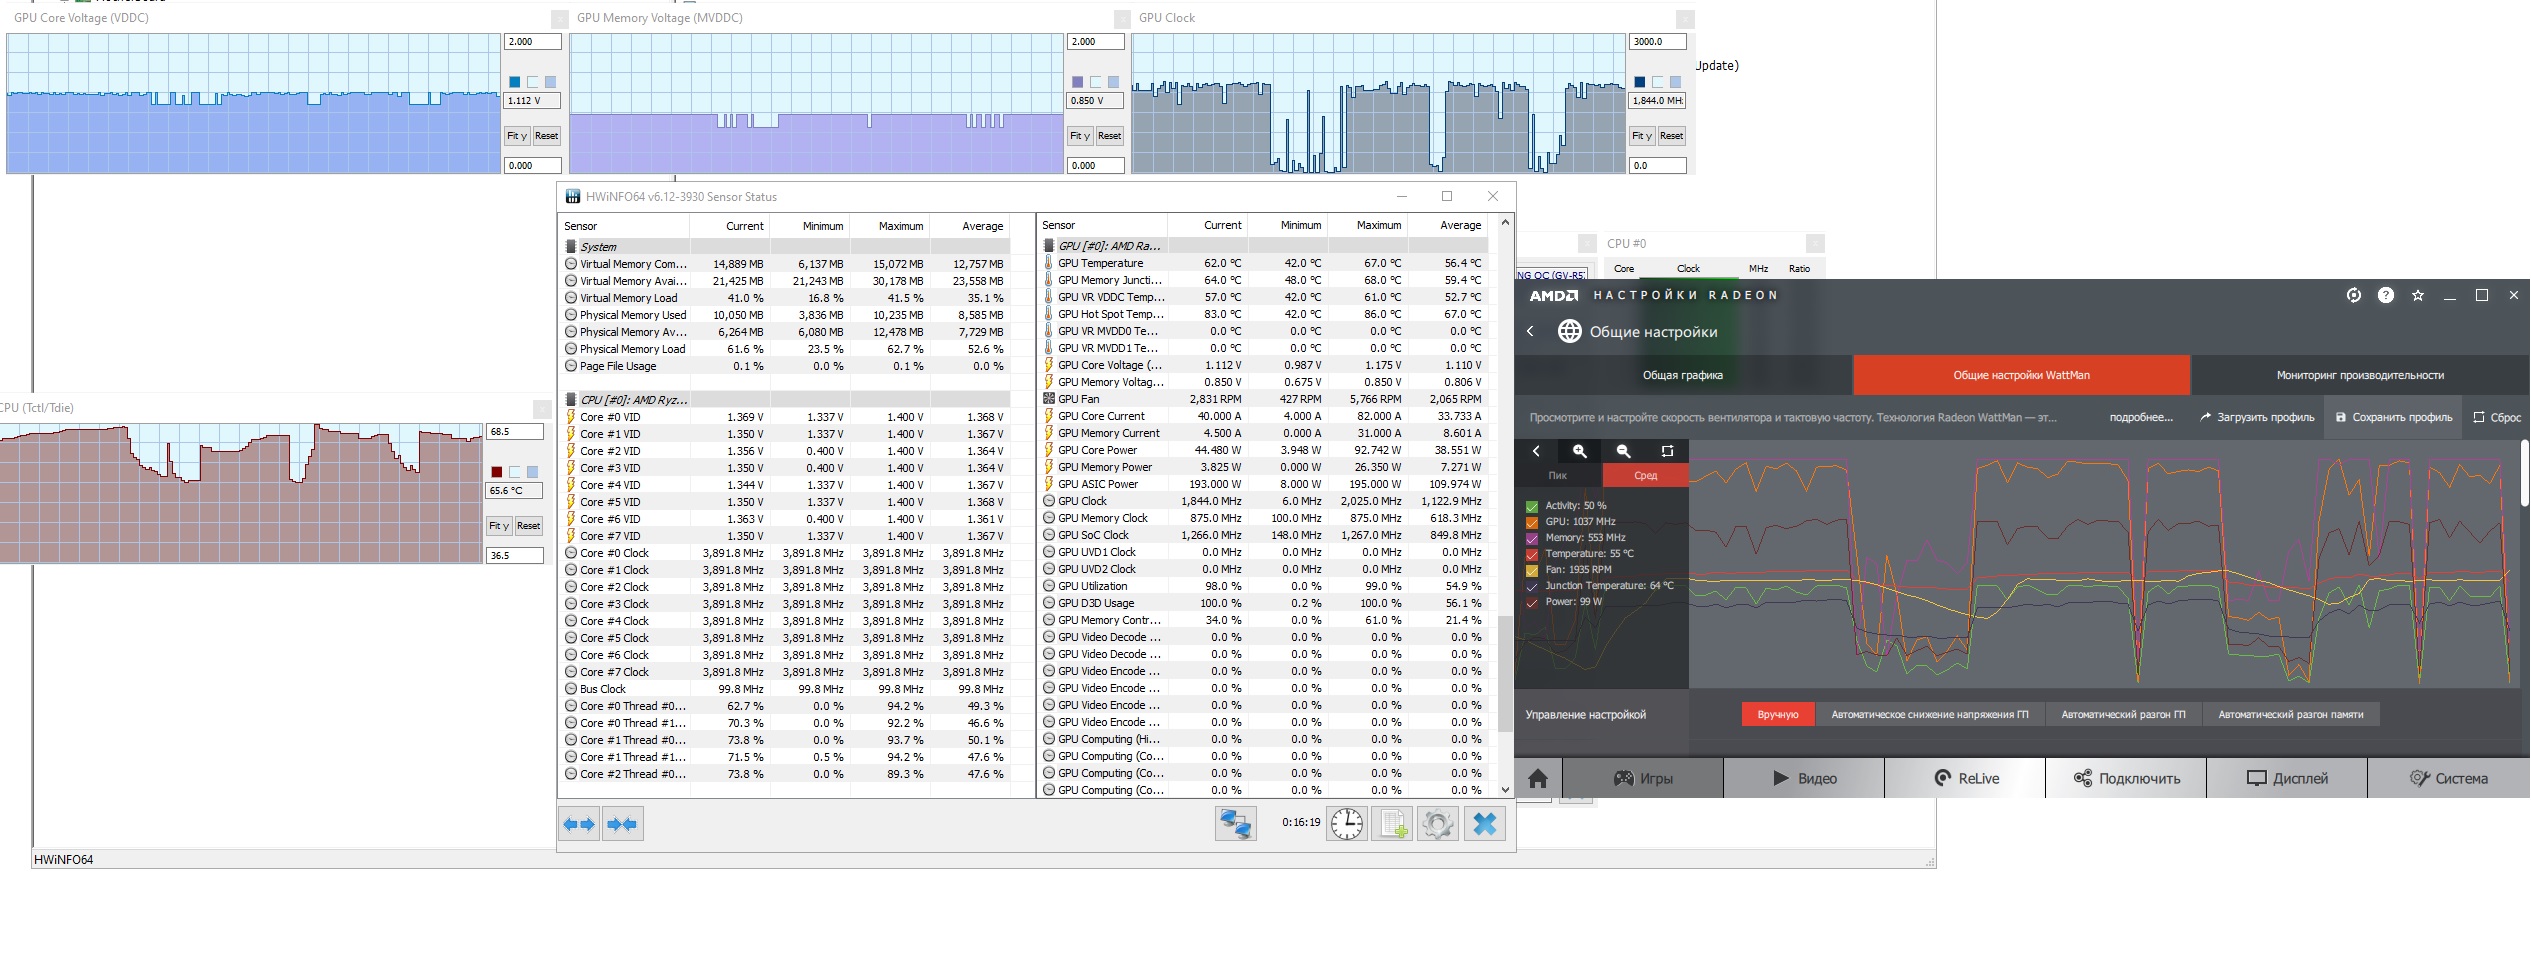
Task: Click the Radeon update notification icon
Action: [x=2354, y=295]
